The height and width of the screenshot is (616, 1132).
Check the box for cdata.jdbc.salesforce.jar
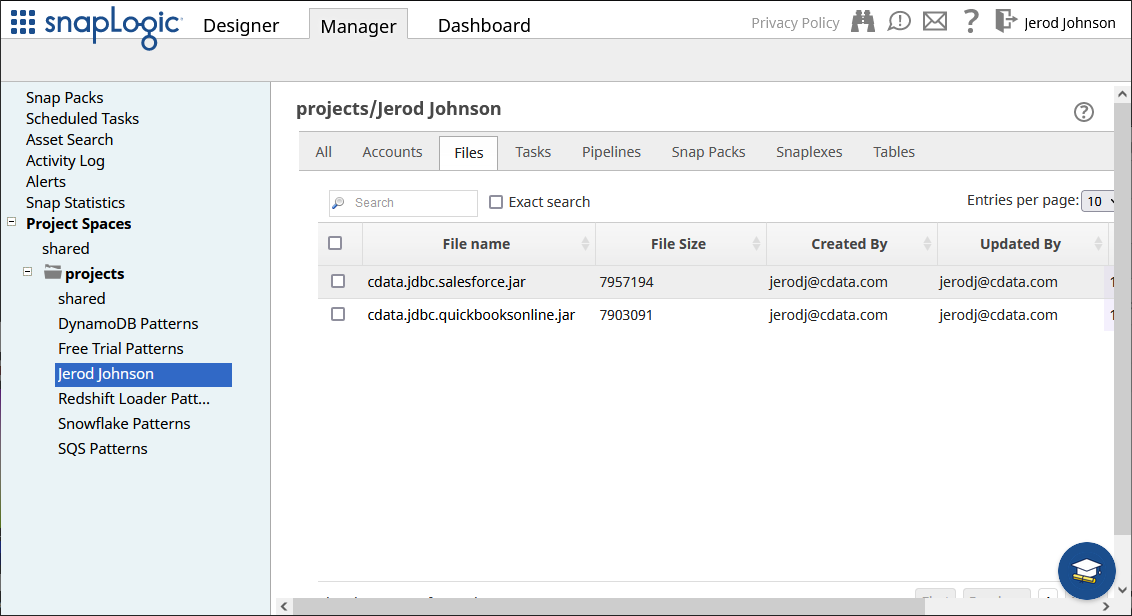pyautogui.click(x=338, y=282)
